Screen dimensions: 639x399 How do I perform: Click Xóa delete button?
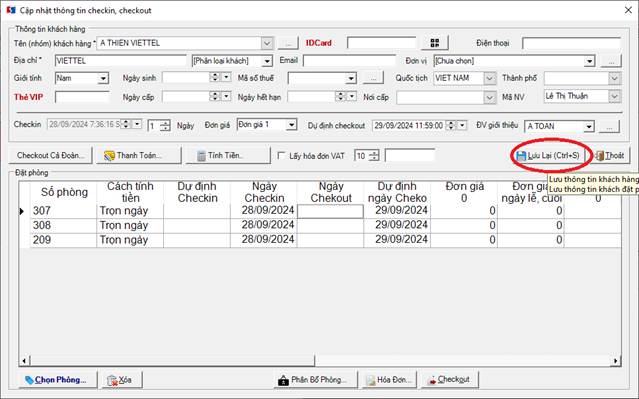[122, 379]
